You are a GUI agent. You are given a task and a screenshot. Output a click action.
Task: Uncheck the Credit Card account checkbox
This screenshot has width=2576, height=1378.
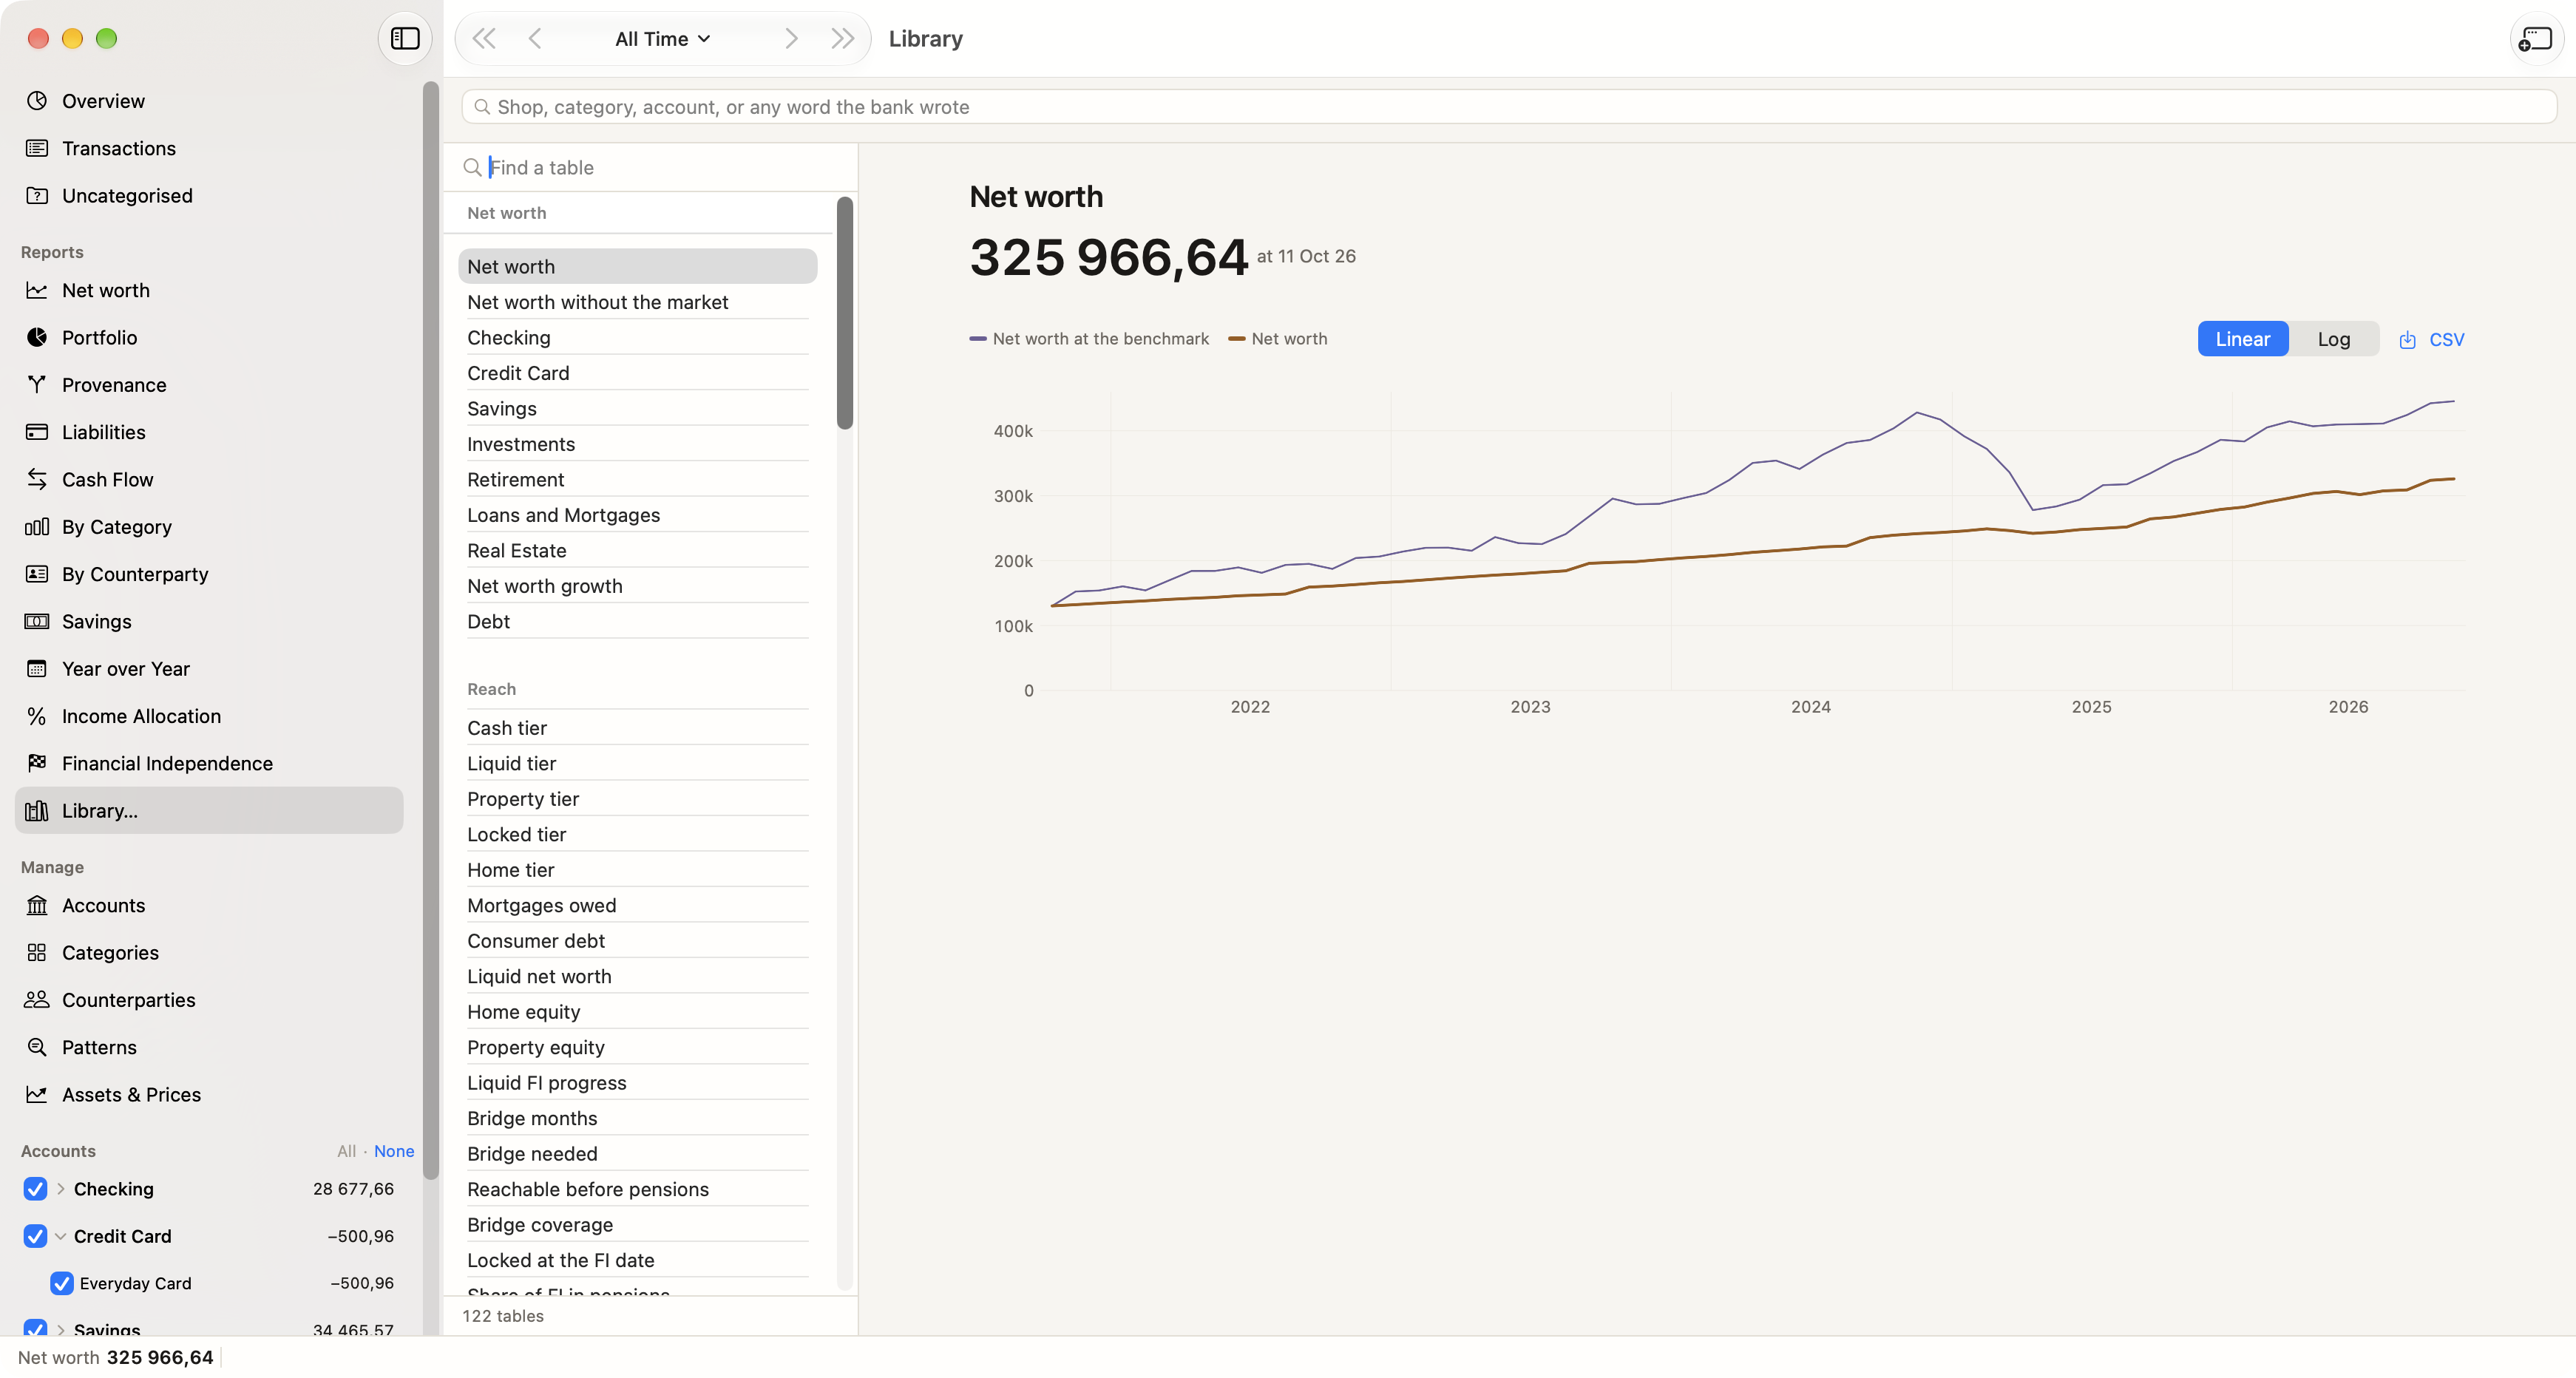[35, 1237]
